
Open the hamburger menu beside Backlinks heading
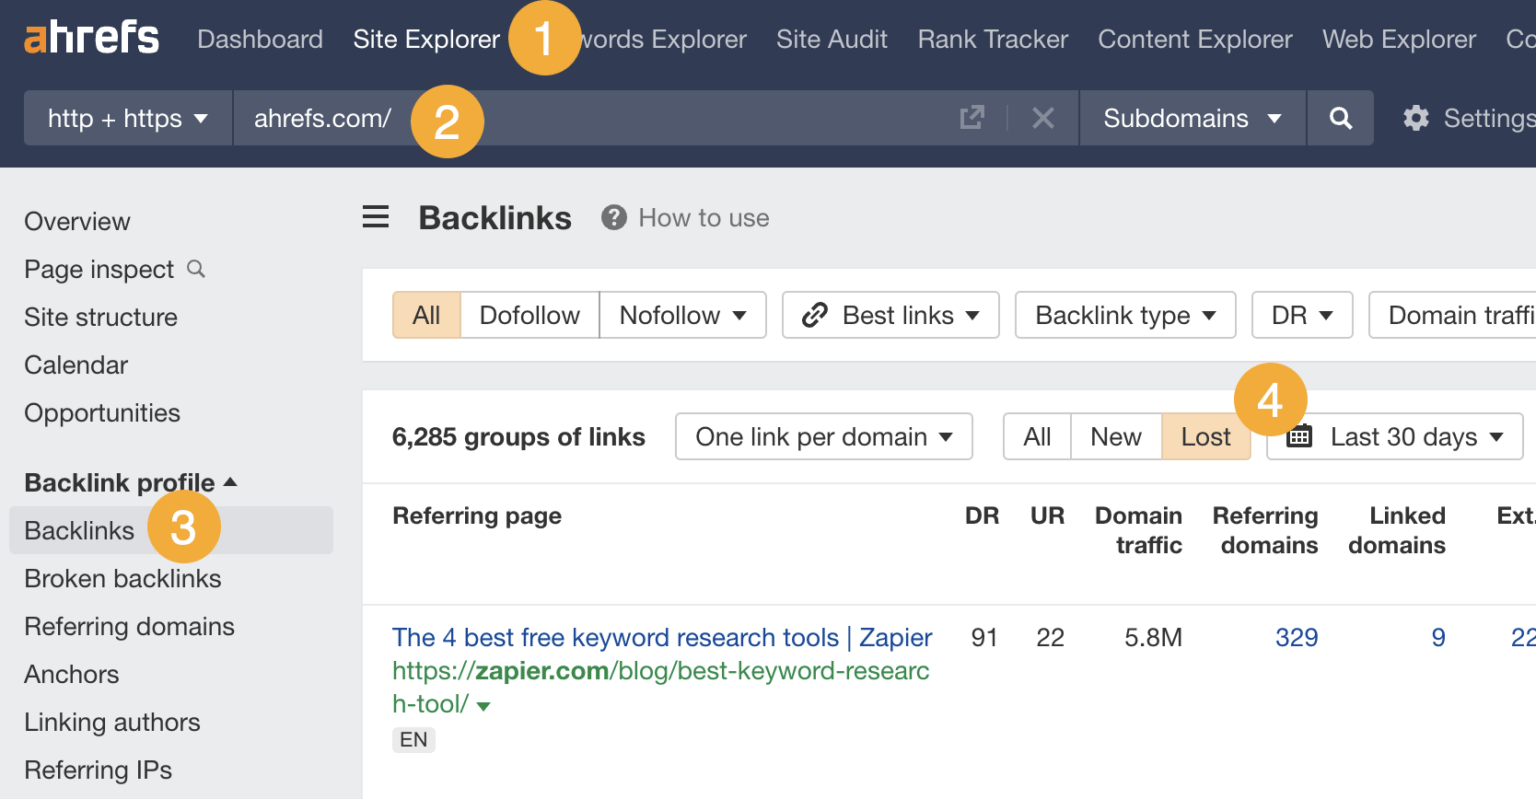point(375,216)
